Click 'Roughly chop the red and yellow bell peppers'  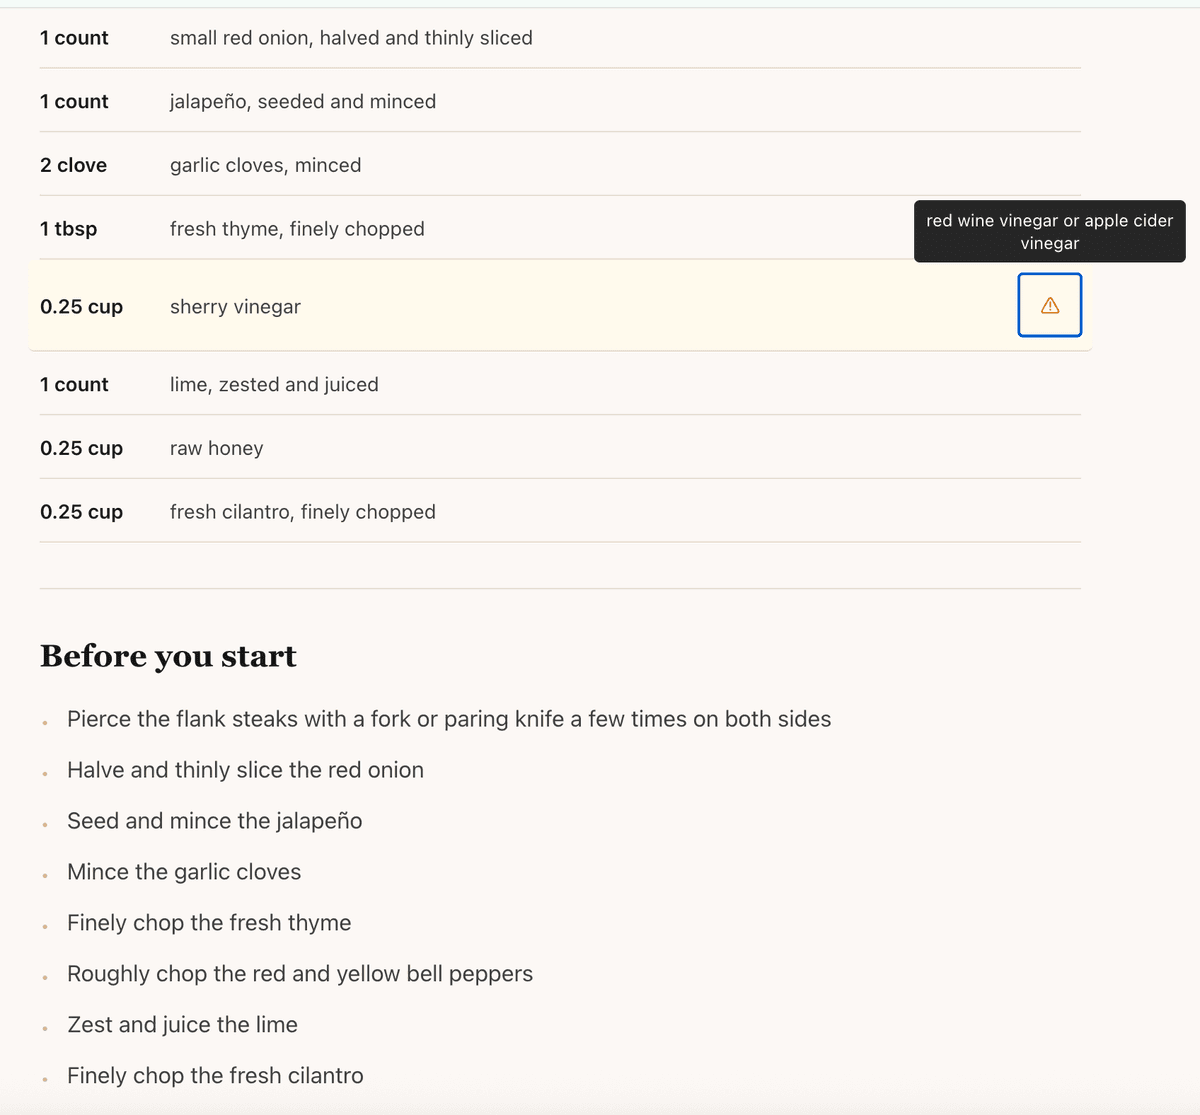tap(300, 974)
